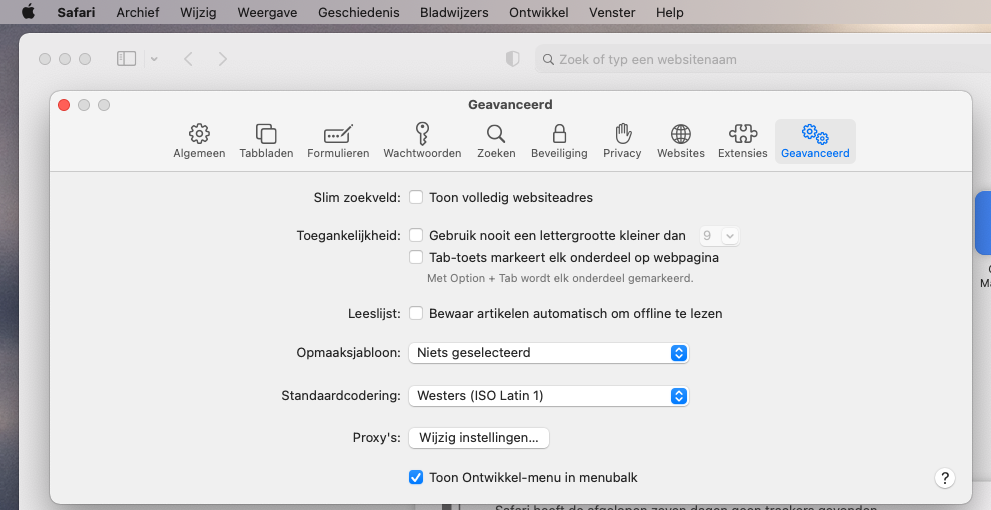The image size is (991, 510).
Task: Open the Extensies puzzle pane
Action: pos(743,142)
